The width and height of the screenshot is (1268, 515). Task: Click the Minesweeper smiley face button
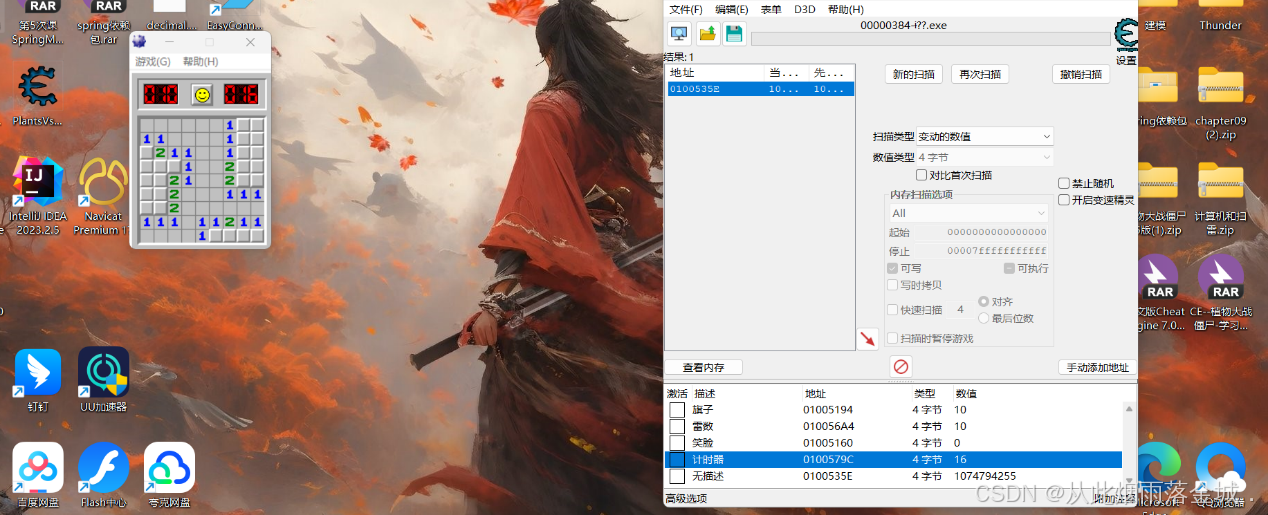(202, 94)
